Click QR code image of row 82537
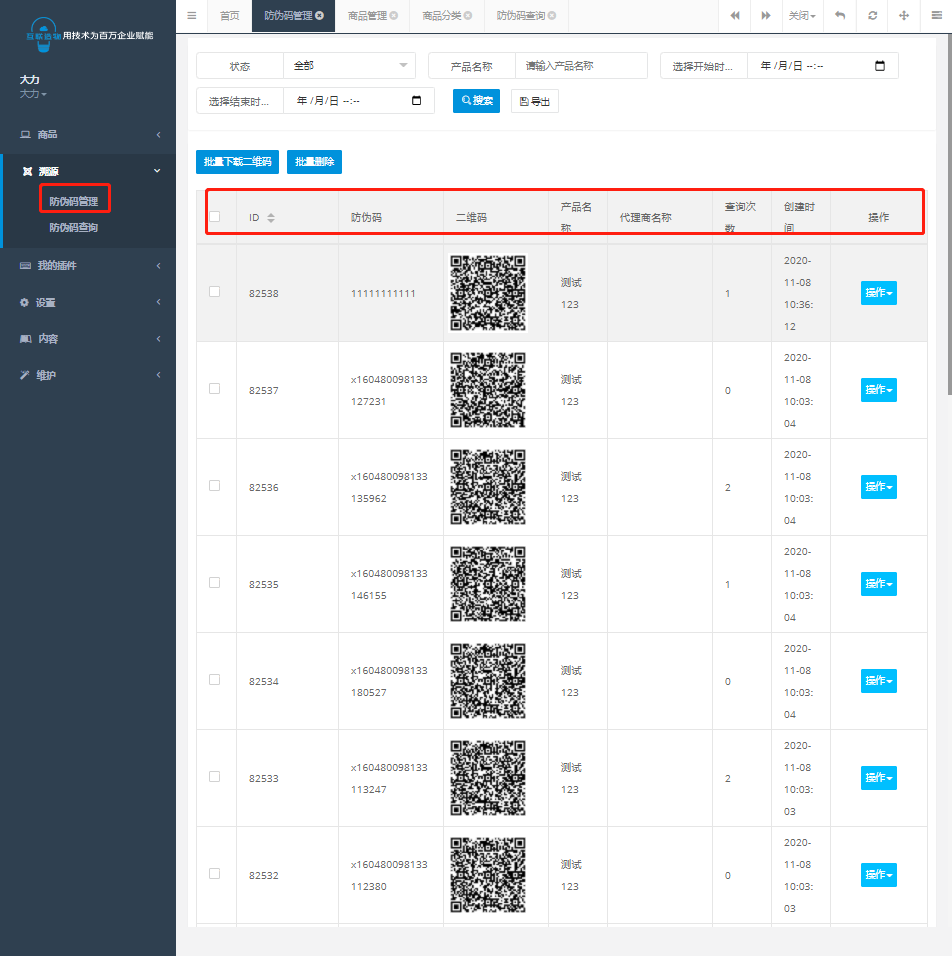 [x=488, y=390]
